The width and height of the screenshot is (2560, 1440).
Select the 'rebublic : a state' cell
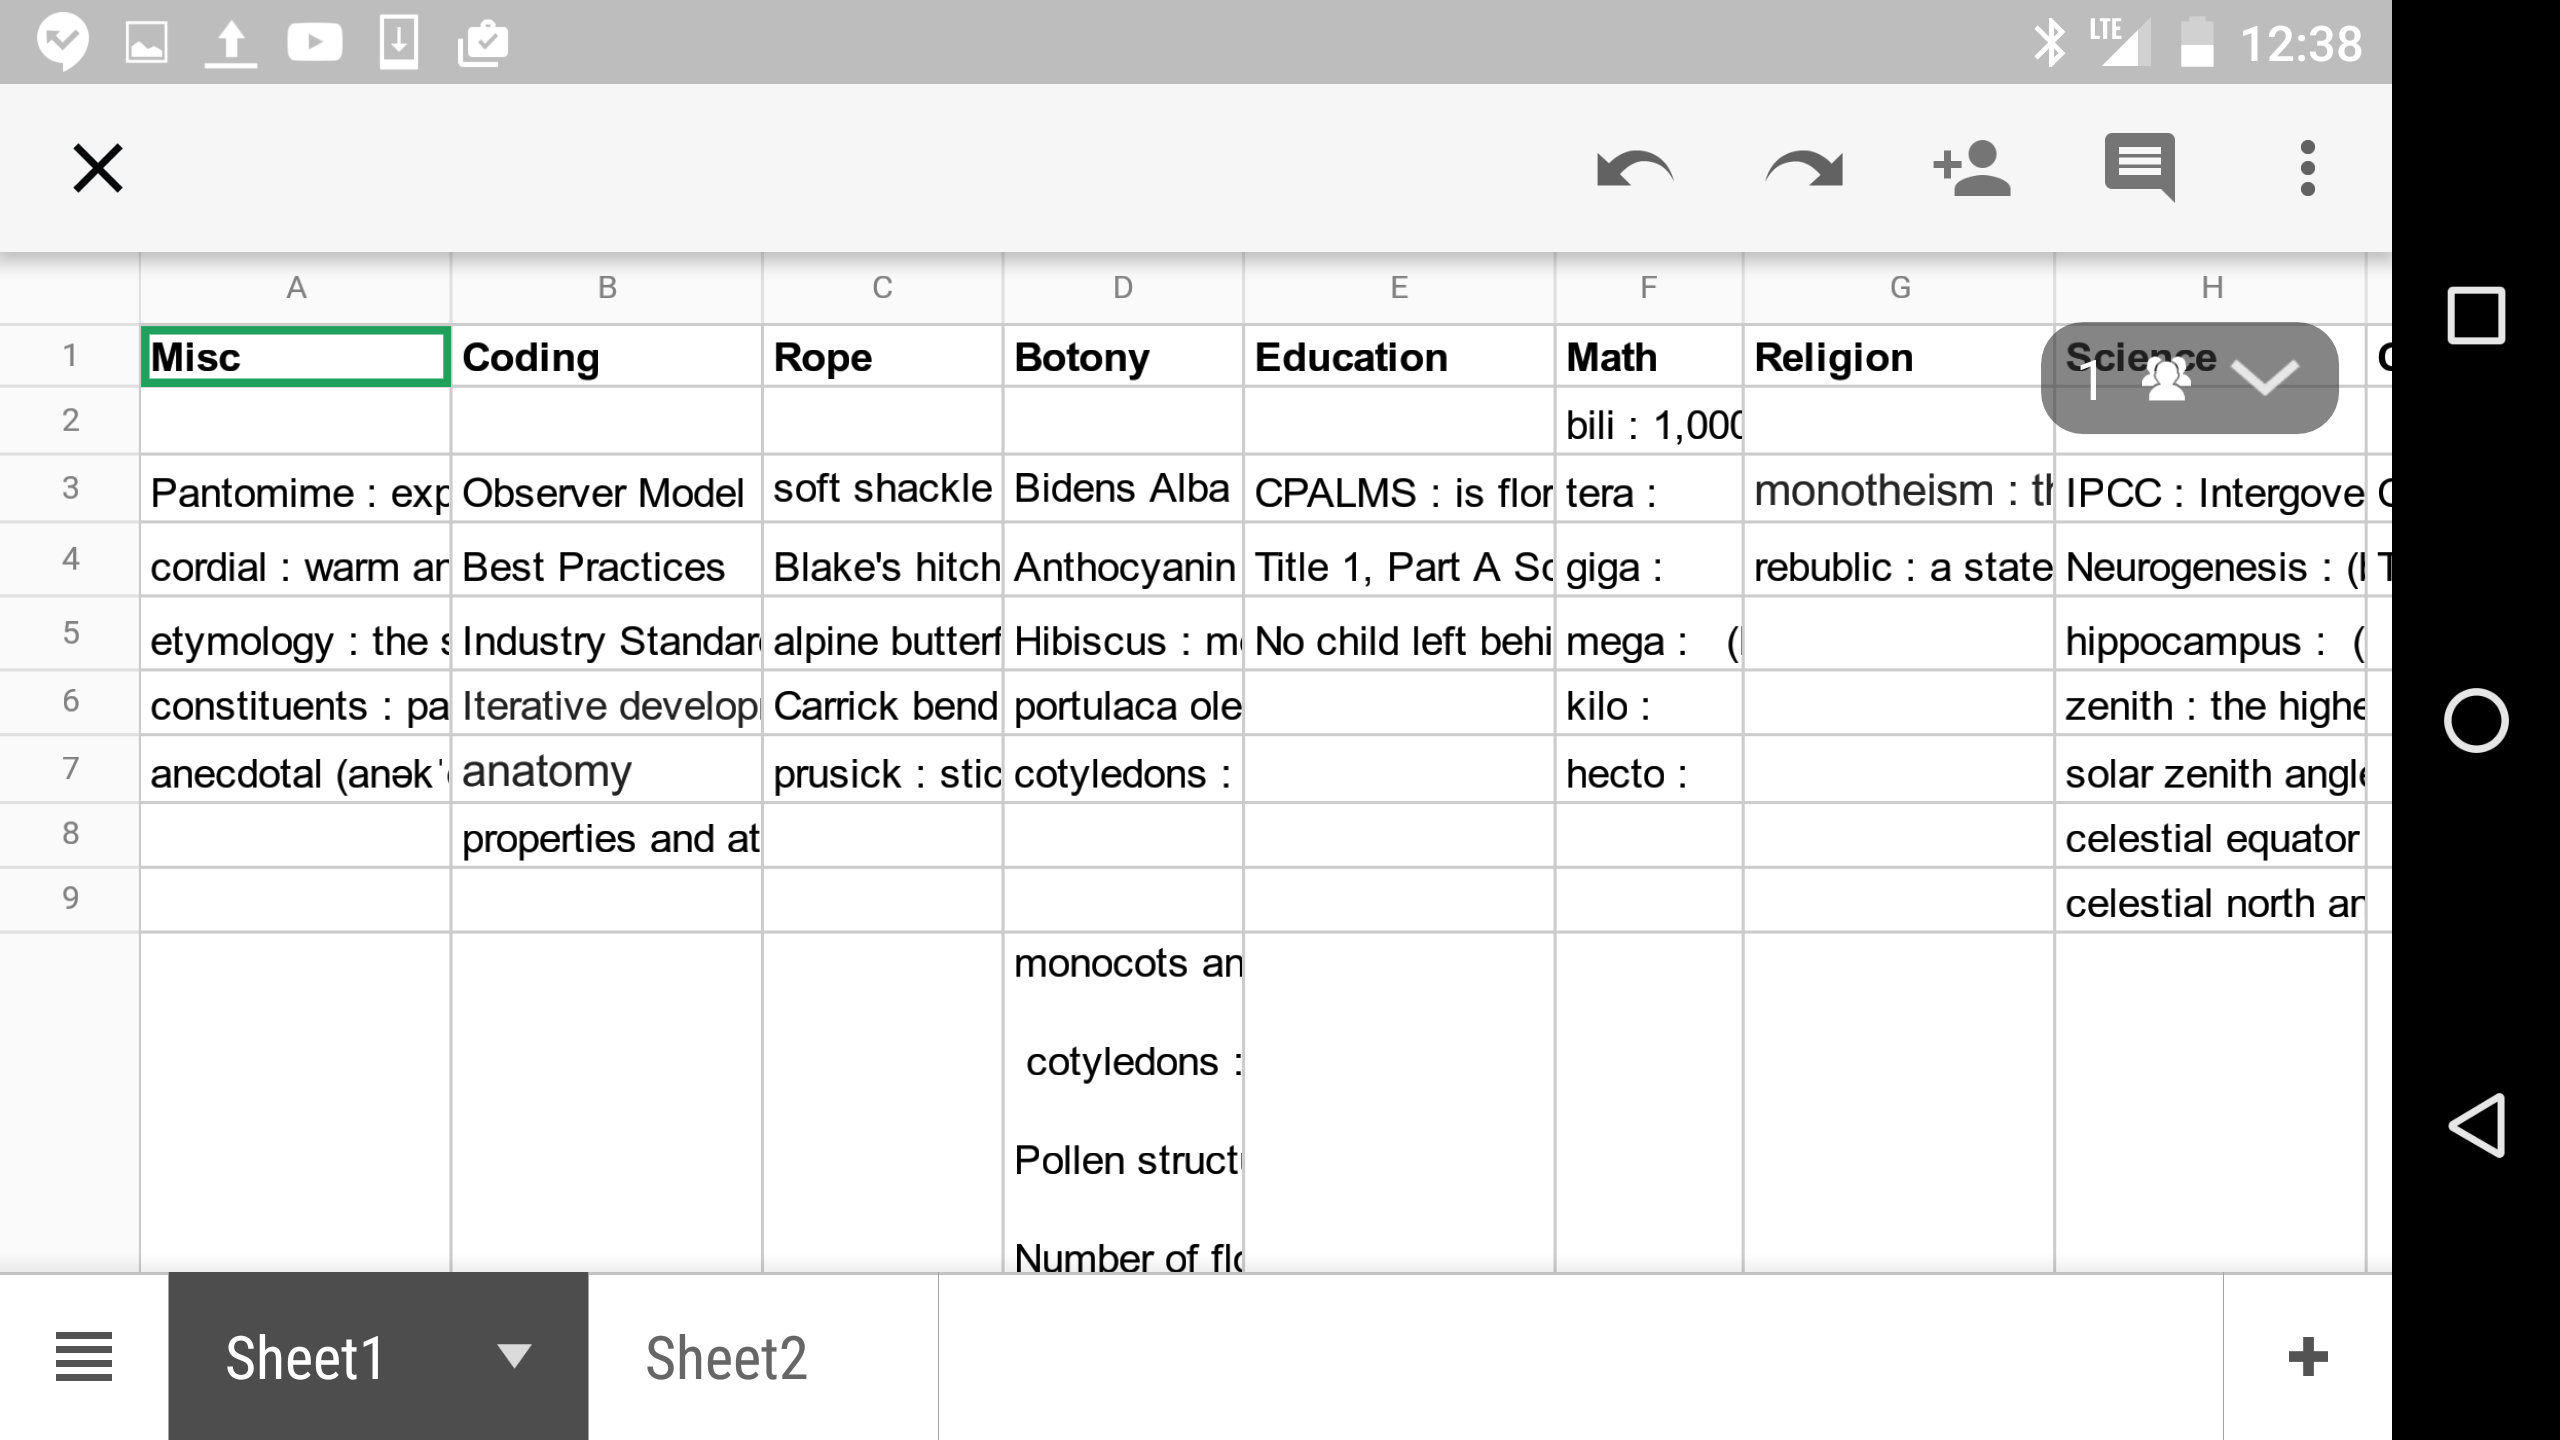click(x=1900, y=561)
